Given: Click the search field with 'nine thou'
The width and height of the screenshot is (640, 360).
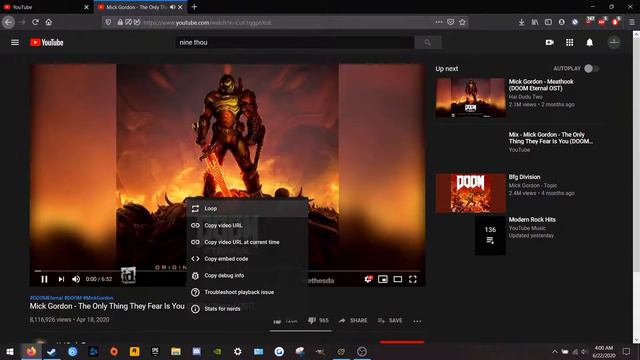Looking at the screenshot, I should click(x=295, y=42).
